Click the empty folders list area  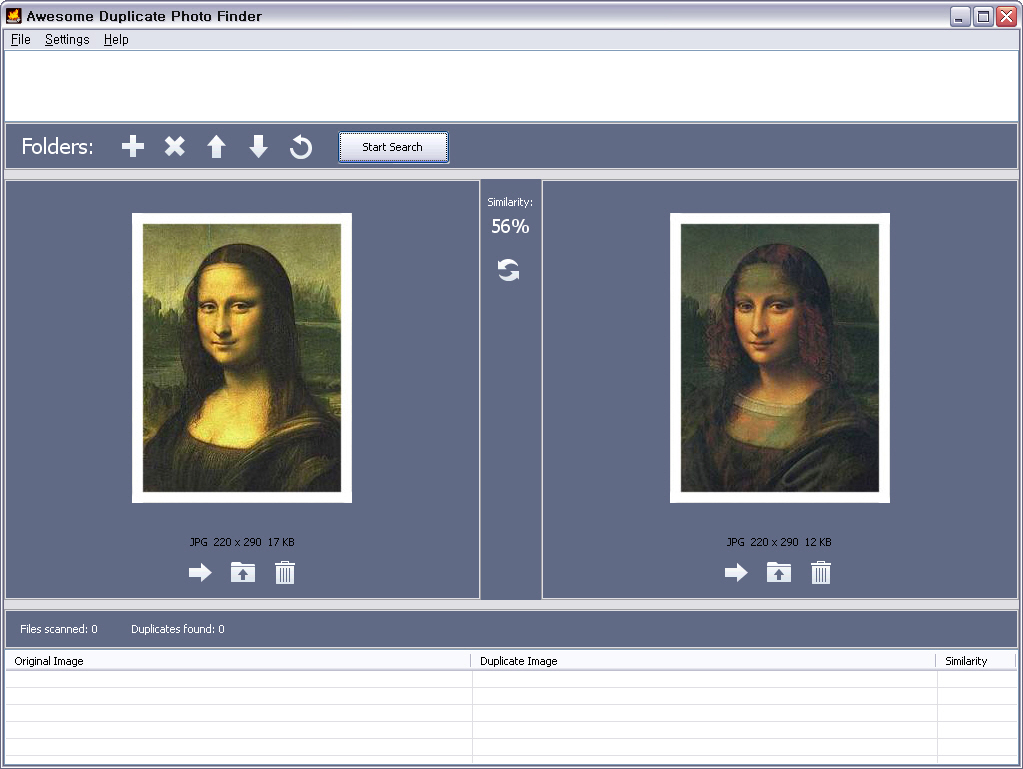pyautogui.click(x=511, y=85)
